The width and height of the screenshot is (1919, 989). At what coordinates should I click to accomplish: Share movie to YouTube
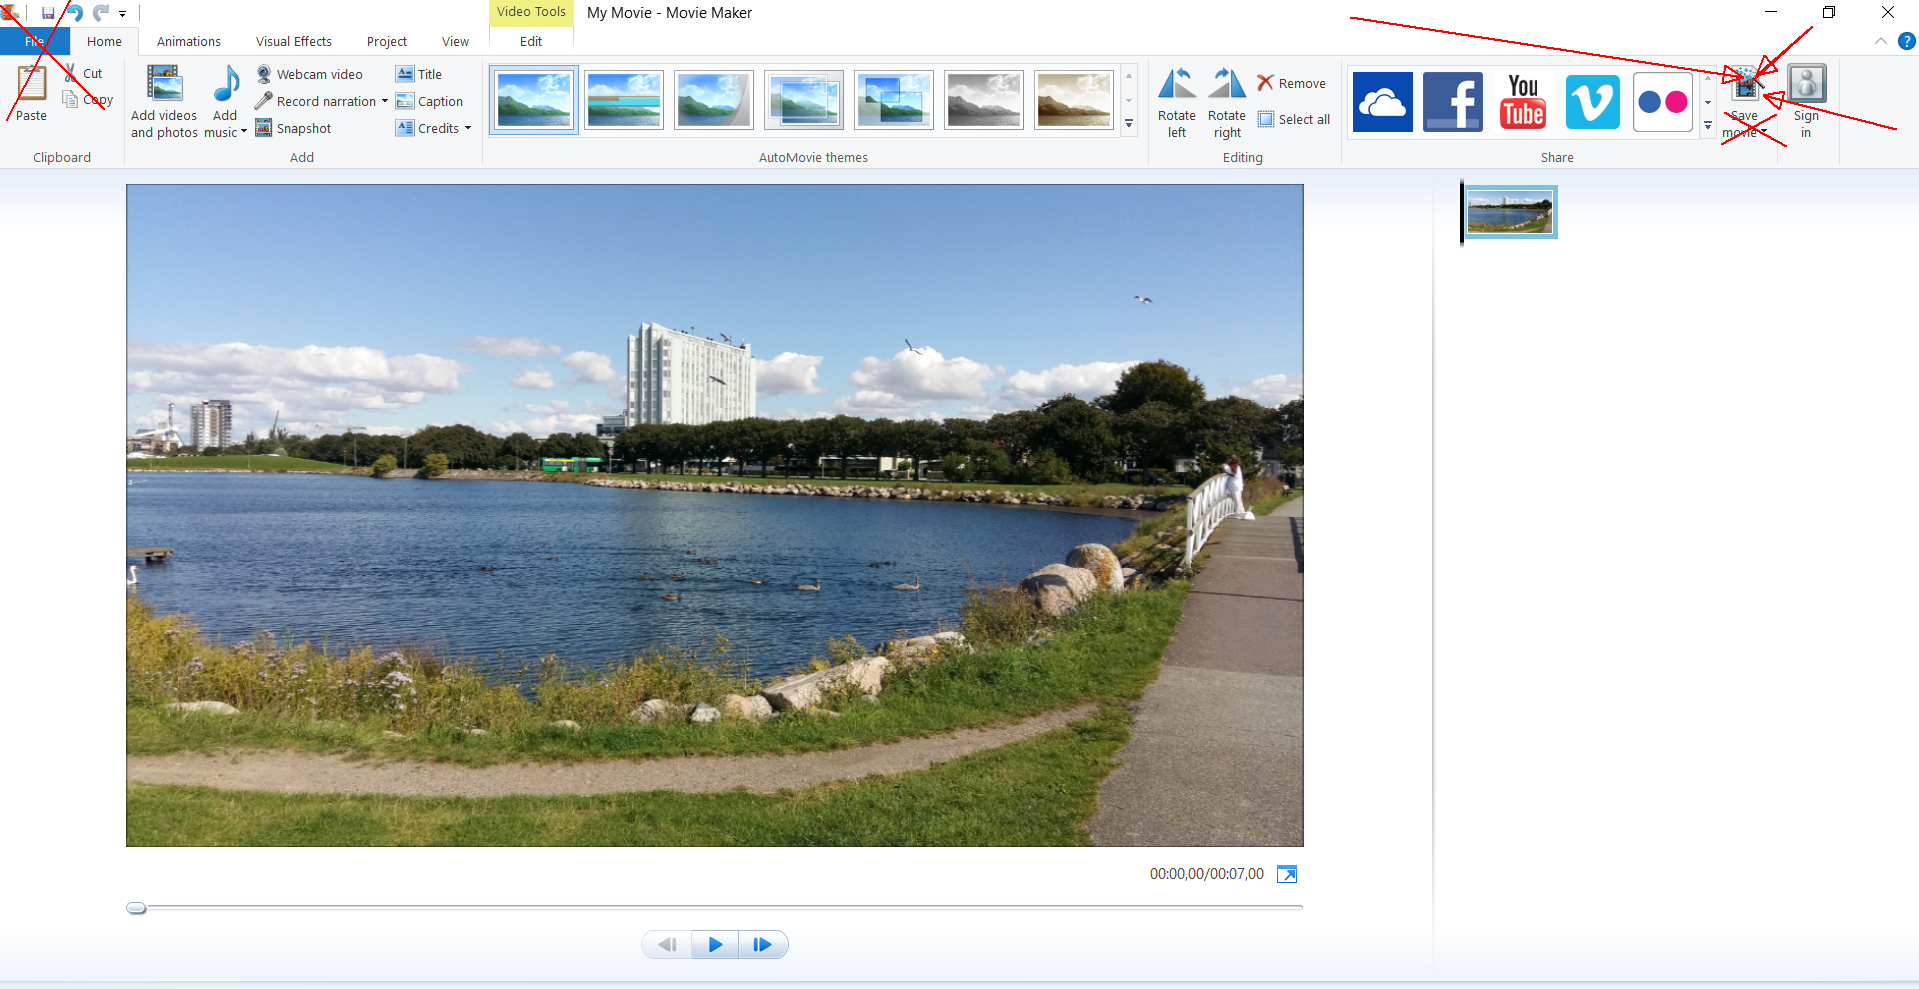pos(1522,102)
